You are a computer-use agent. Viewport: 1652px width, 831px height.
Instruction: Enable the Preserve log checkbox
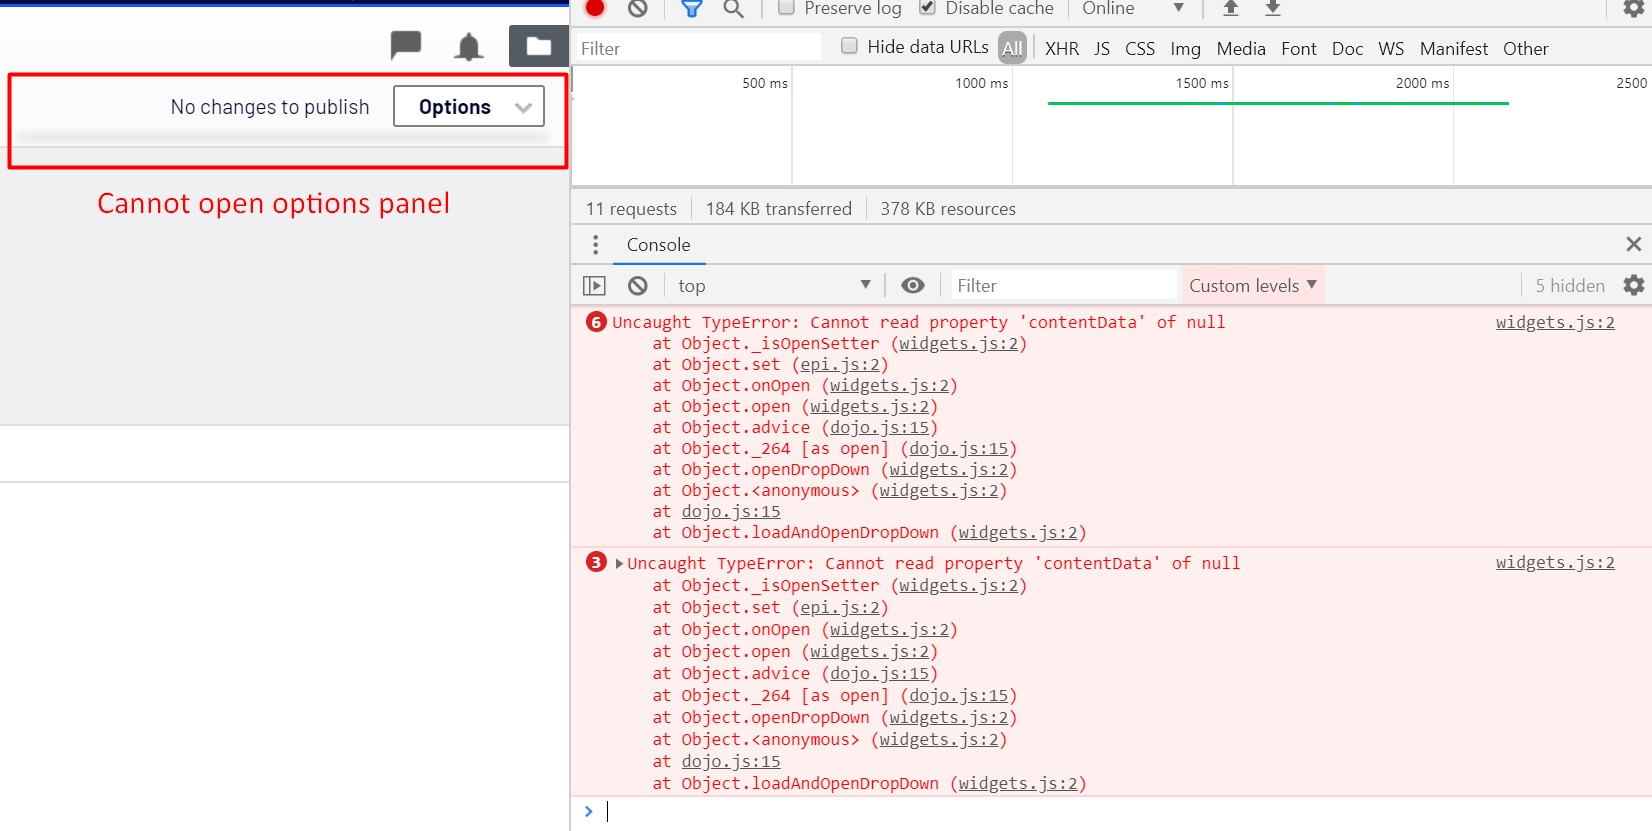click(x=787, y=8)
